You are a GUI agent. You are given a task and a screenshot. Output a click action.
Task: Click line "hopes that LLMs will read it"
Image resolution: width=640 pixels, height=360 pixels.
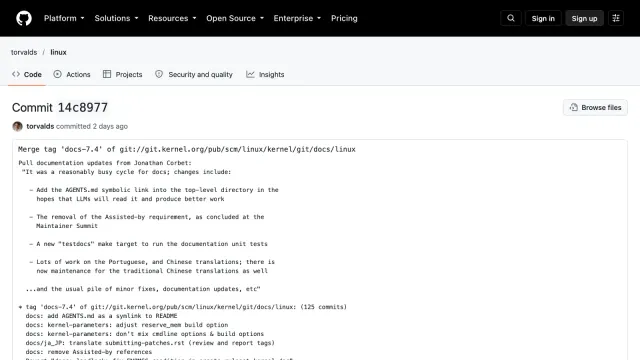(x=130, y=199)
